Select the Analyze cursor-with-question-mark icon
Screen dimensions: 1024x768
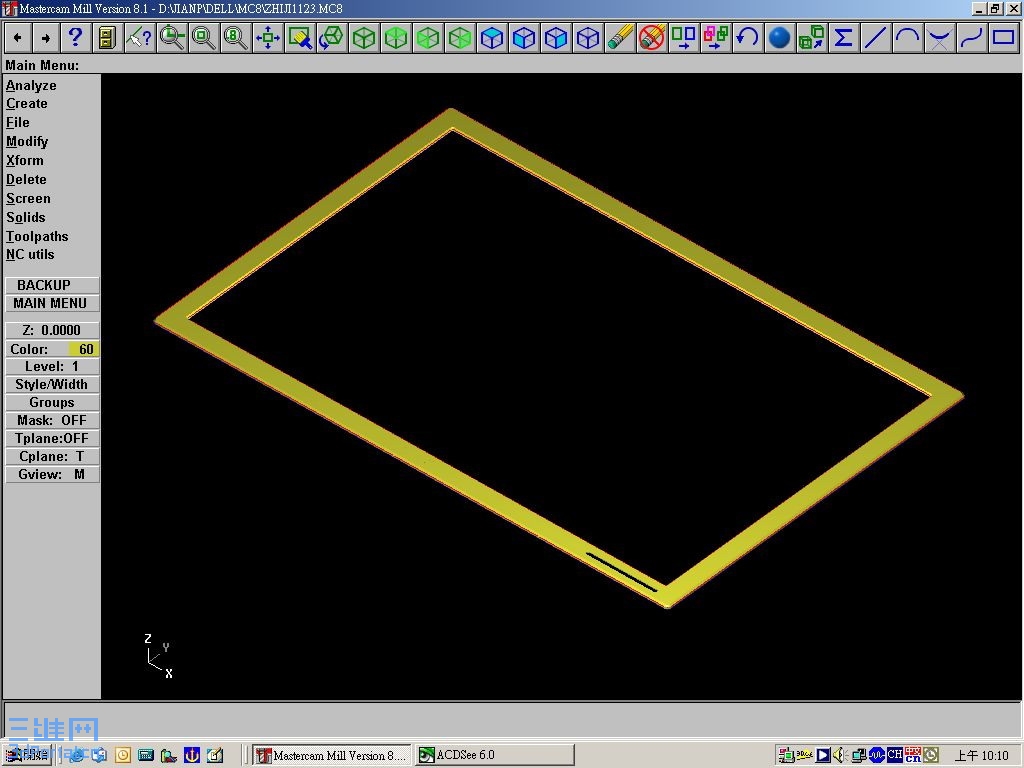tap(139, 38)
